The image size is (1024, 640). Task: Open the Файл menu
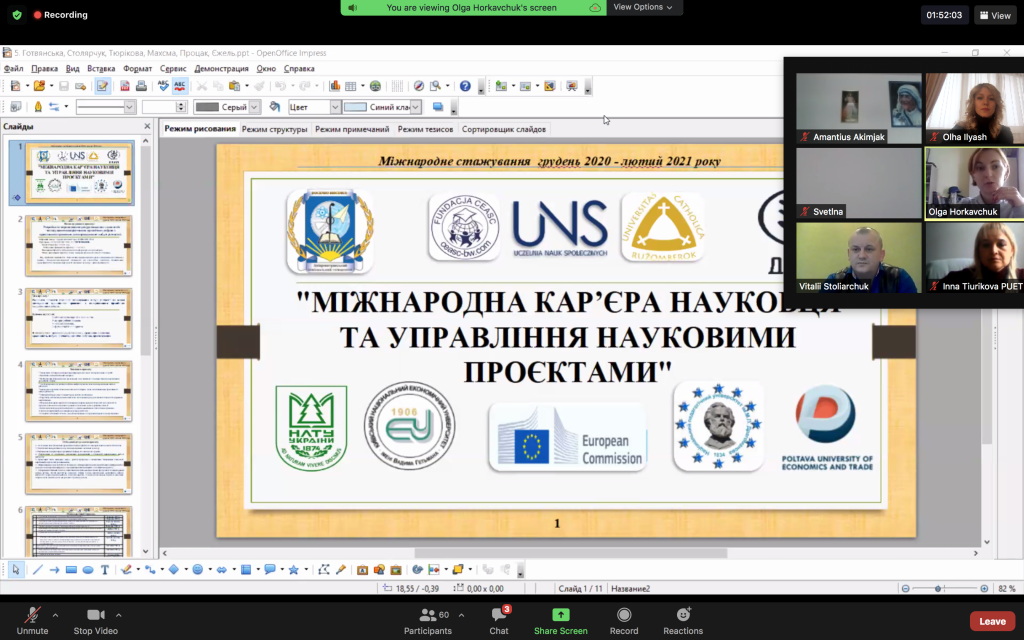13,68
